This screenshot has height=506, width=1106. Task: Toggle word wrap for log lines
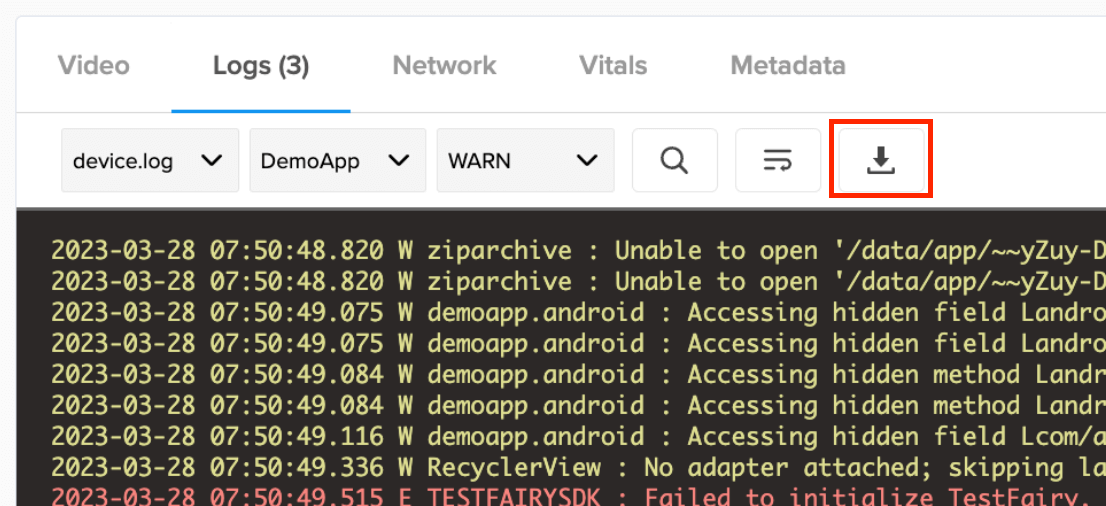coord(777,160)
